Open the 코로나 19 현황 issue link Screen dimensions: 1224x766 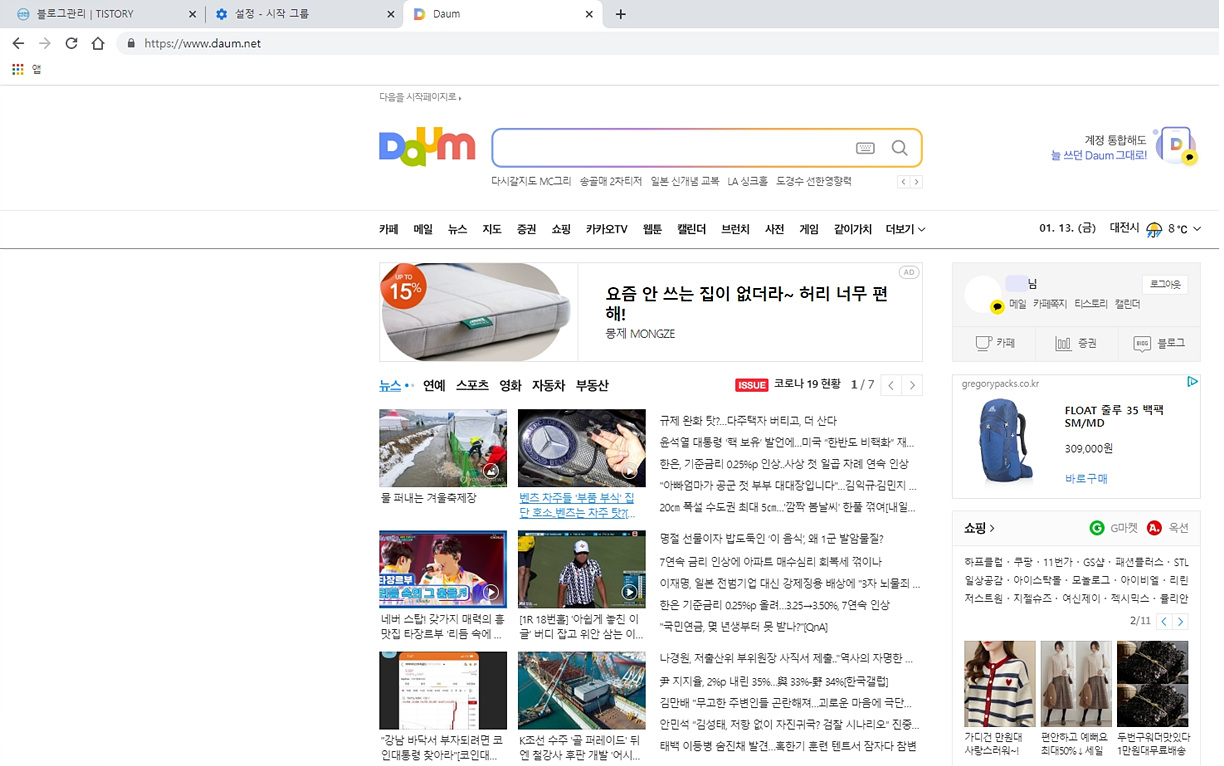pyautogui.click(x=807, y=385)
